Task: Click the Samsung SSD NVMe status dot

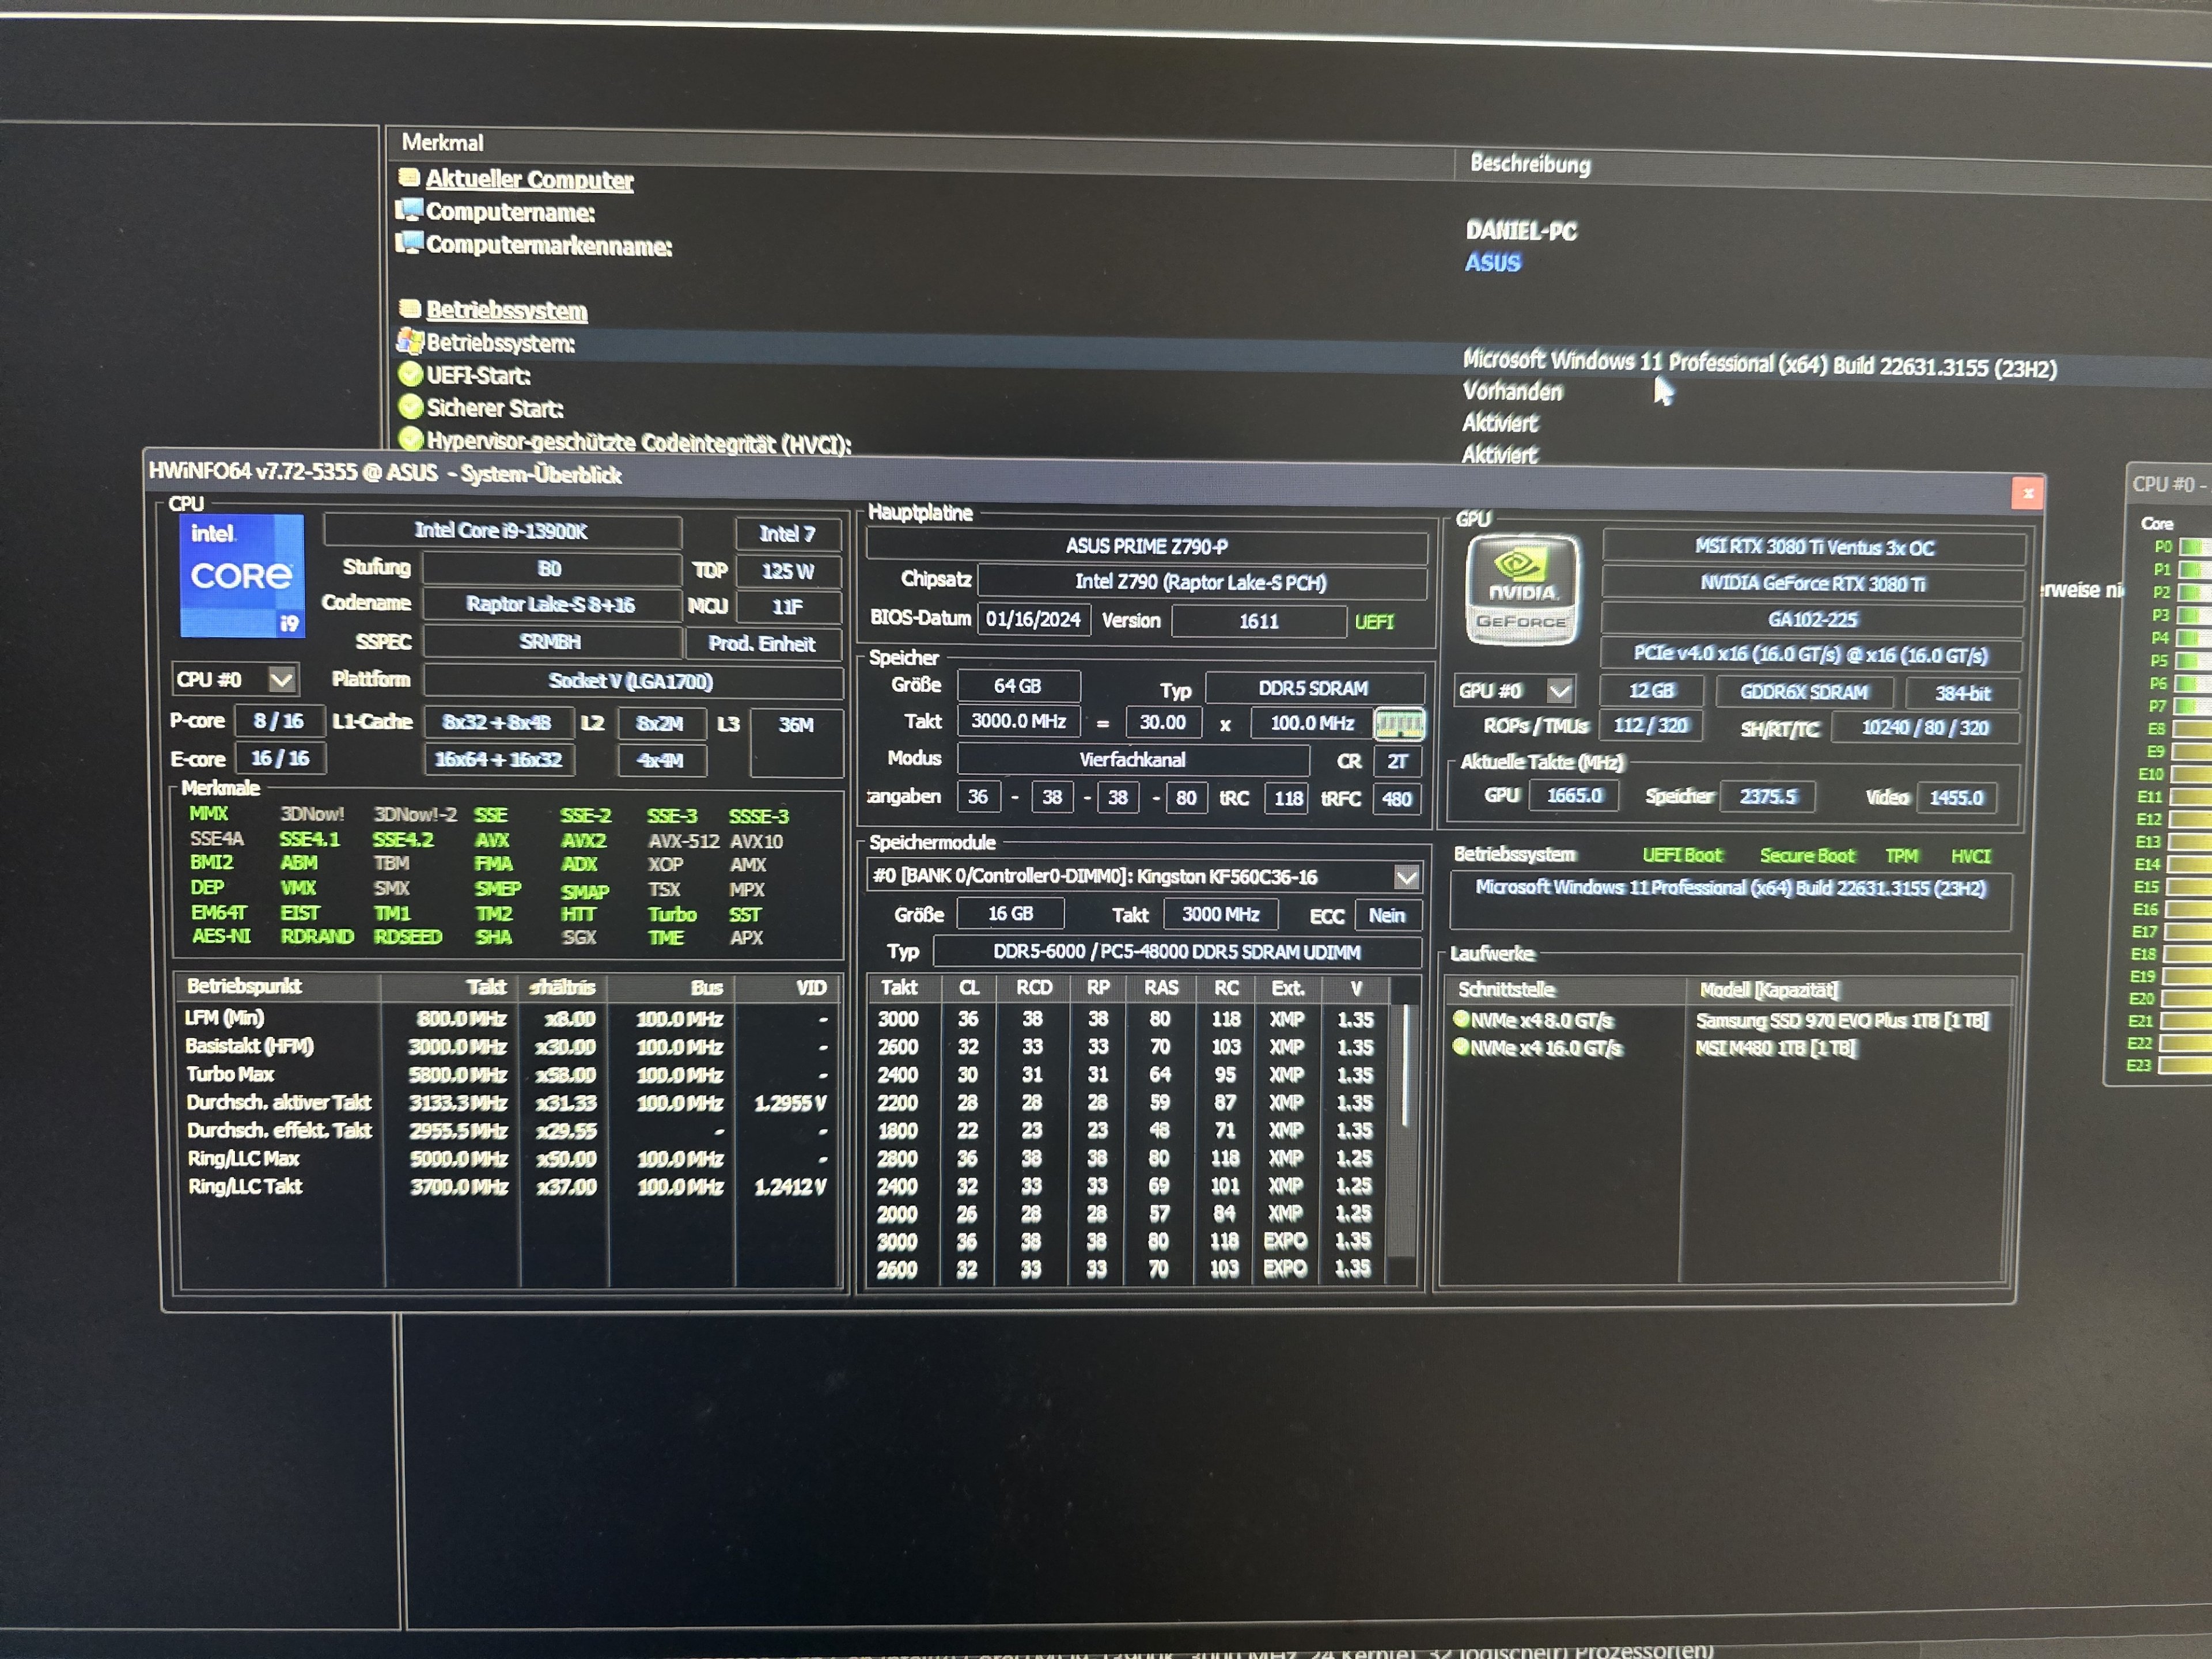Action: [1461, 1019]
